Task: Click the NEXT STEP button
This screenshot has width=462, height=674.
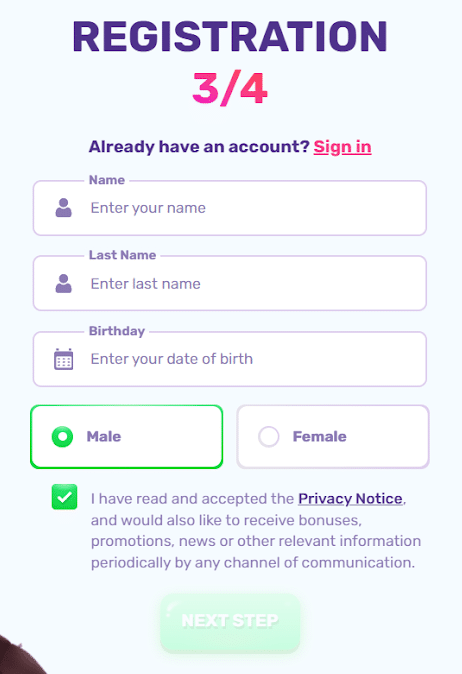Action: point(230,621)
